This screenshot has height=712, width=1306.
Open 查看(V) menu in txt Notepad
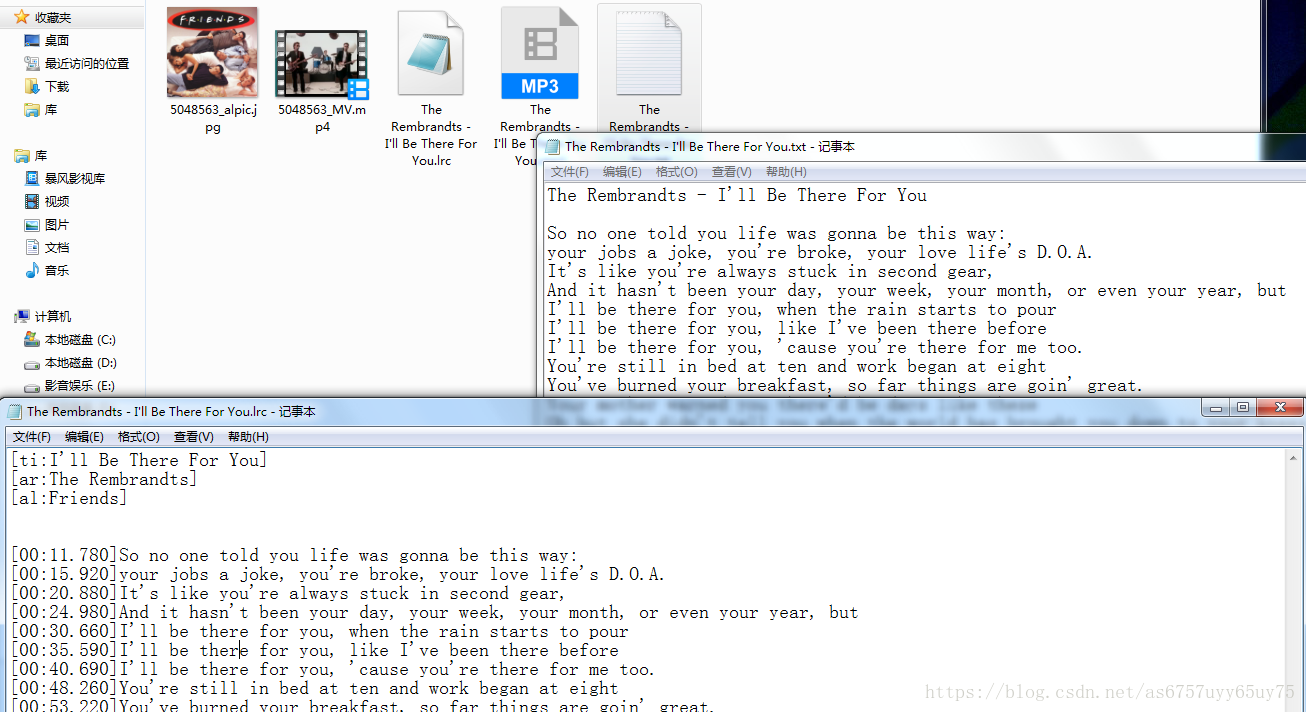(731, 172)
